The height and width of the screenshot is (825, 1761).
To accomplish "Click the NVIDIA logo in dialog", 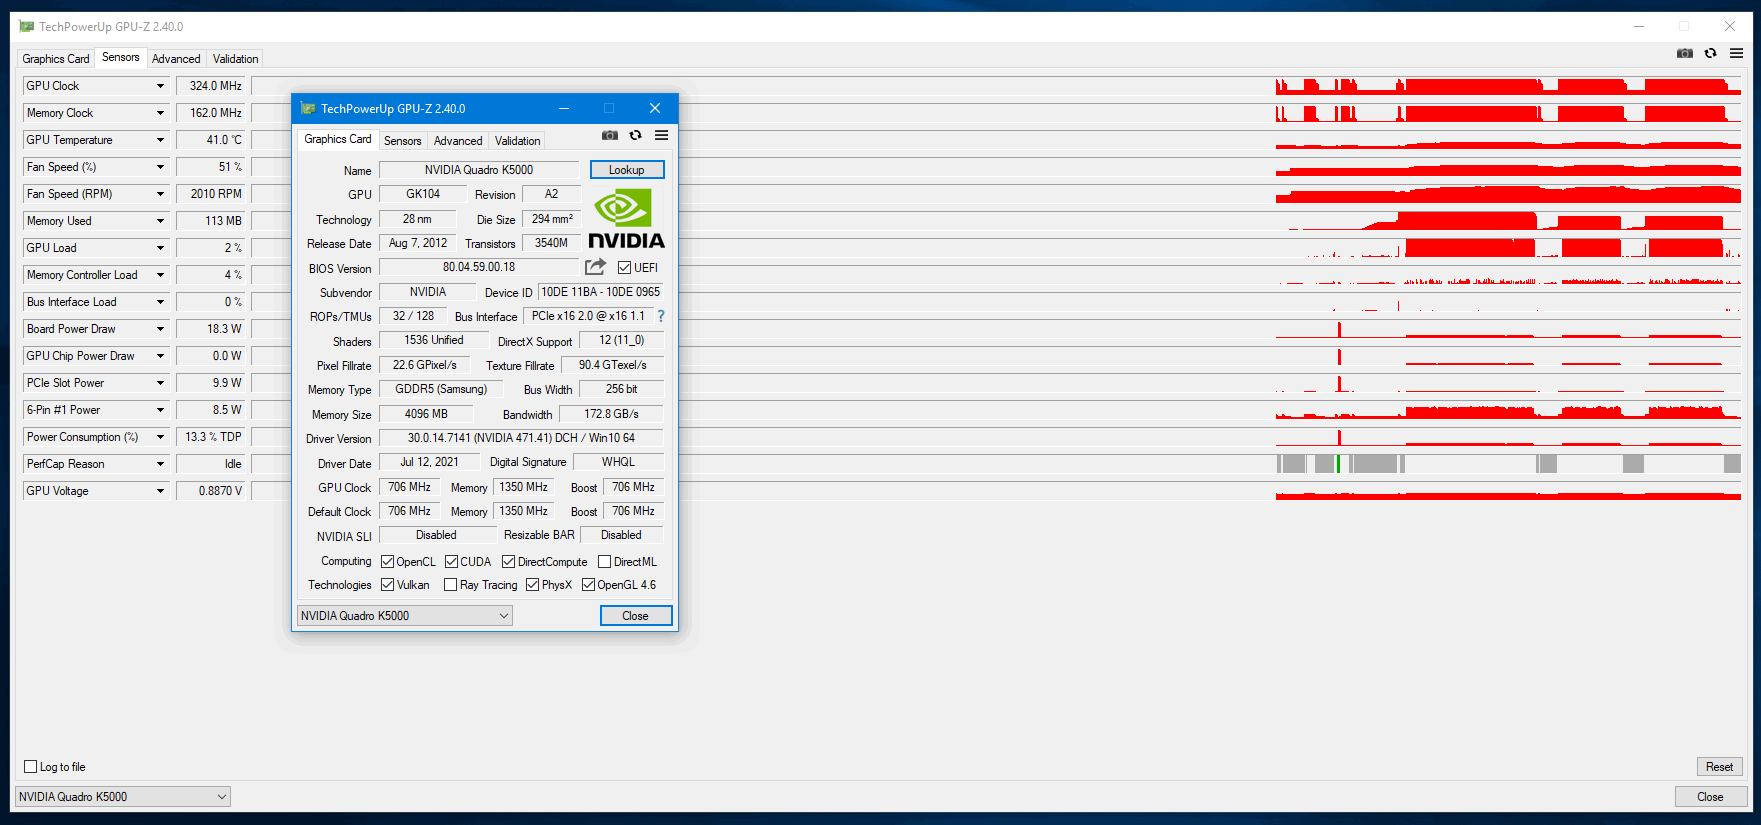I will click(x=626, y=219).
